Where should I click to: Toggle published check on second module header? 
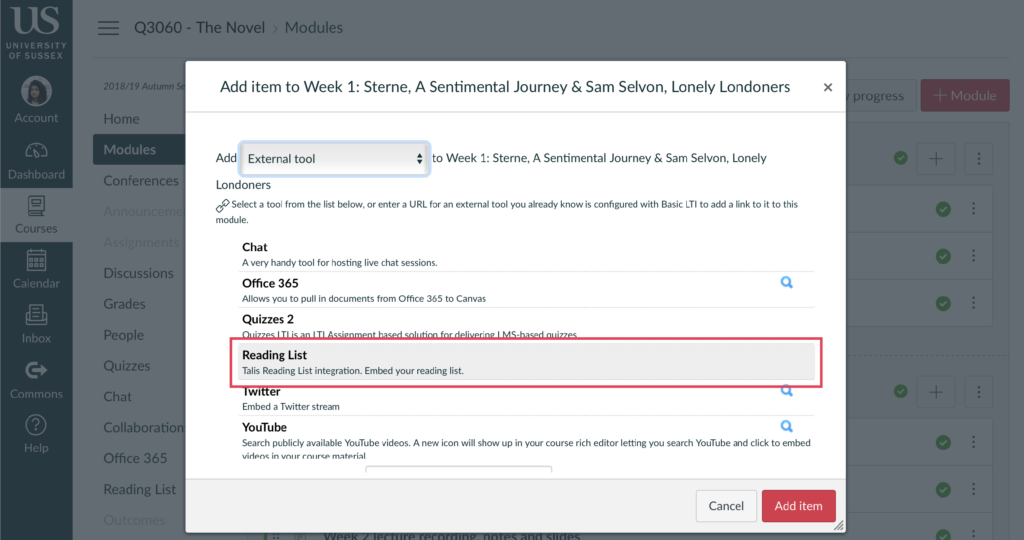[x=901, y=391]
